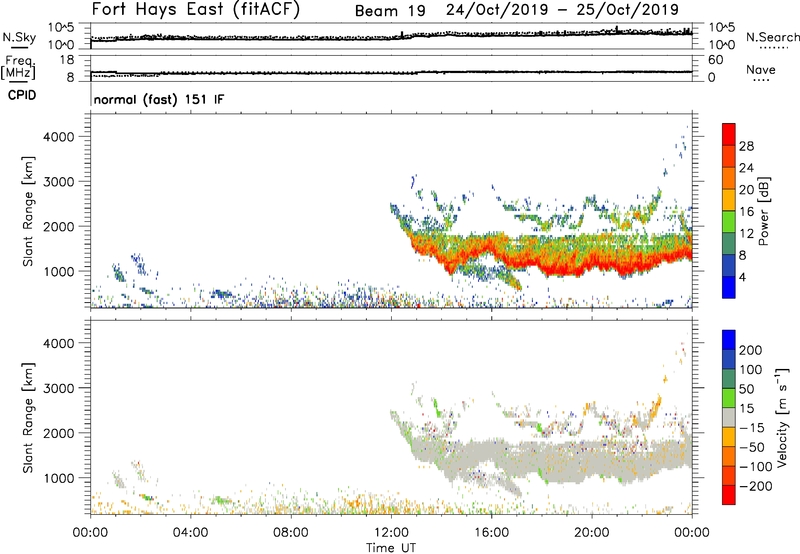Viewport: 800px width, 554px height.
Task: Click the 'Nave' legend label
Action: 761,69
